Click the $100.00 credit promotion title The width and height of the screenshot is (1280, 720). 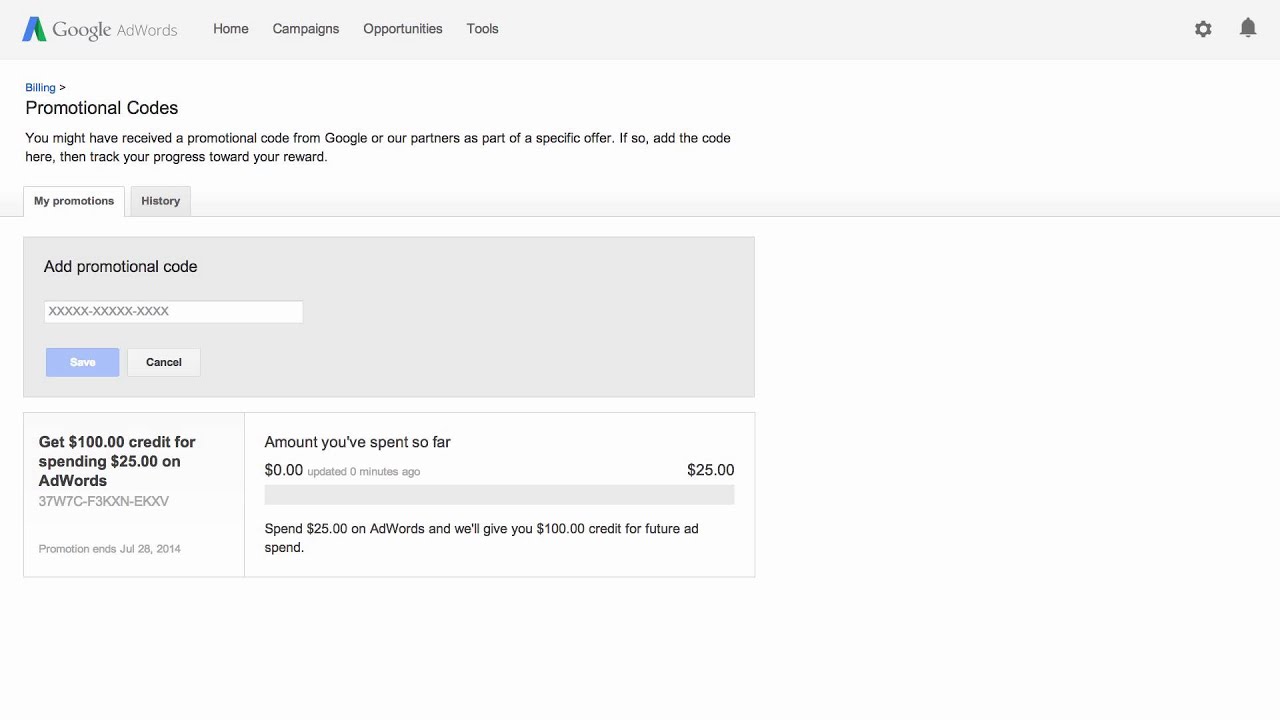click(x=117, y=461)
